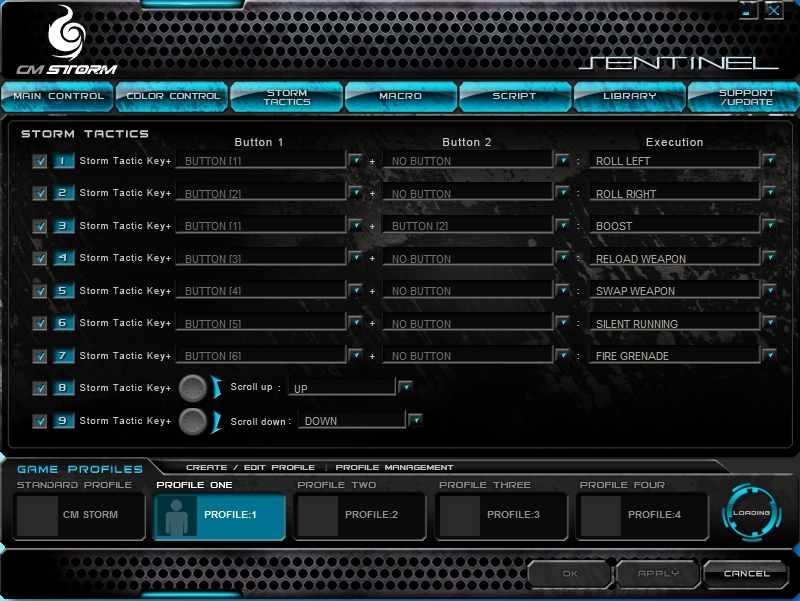This screenshot has height=601, width=800.
Task: Click the number 9 tactic badge
Action: click(x=63, y=420)
